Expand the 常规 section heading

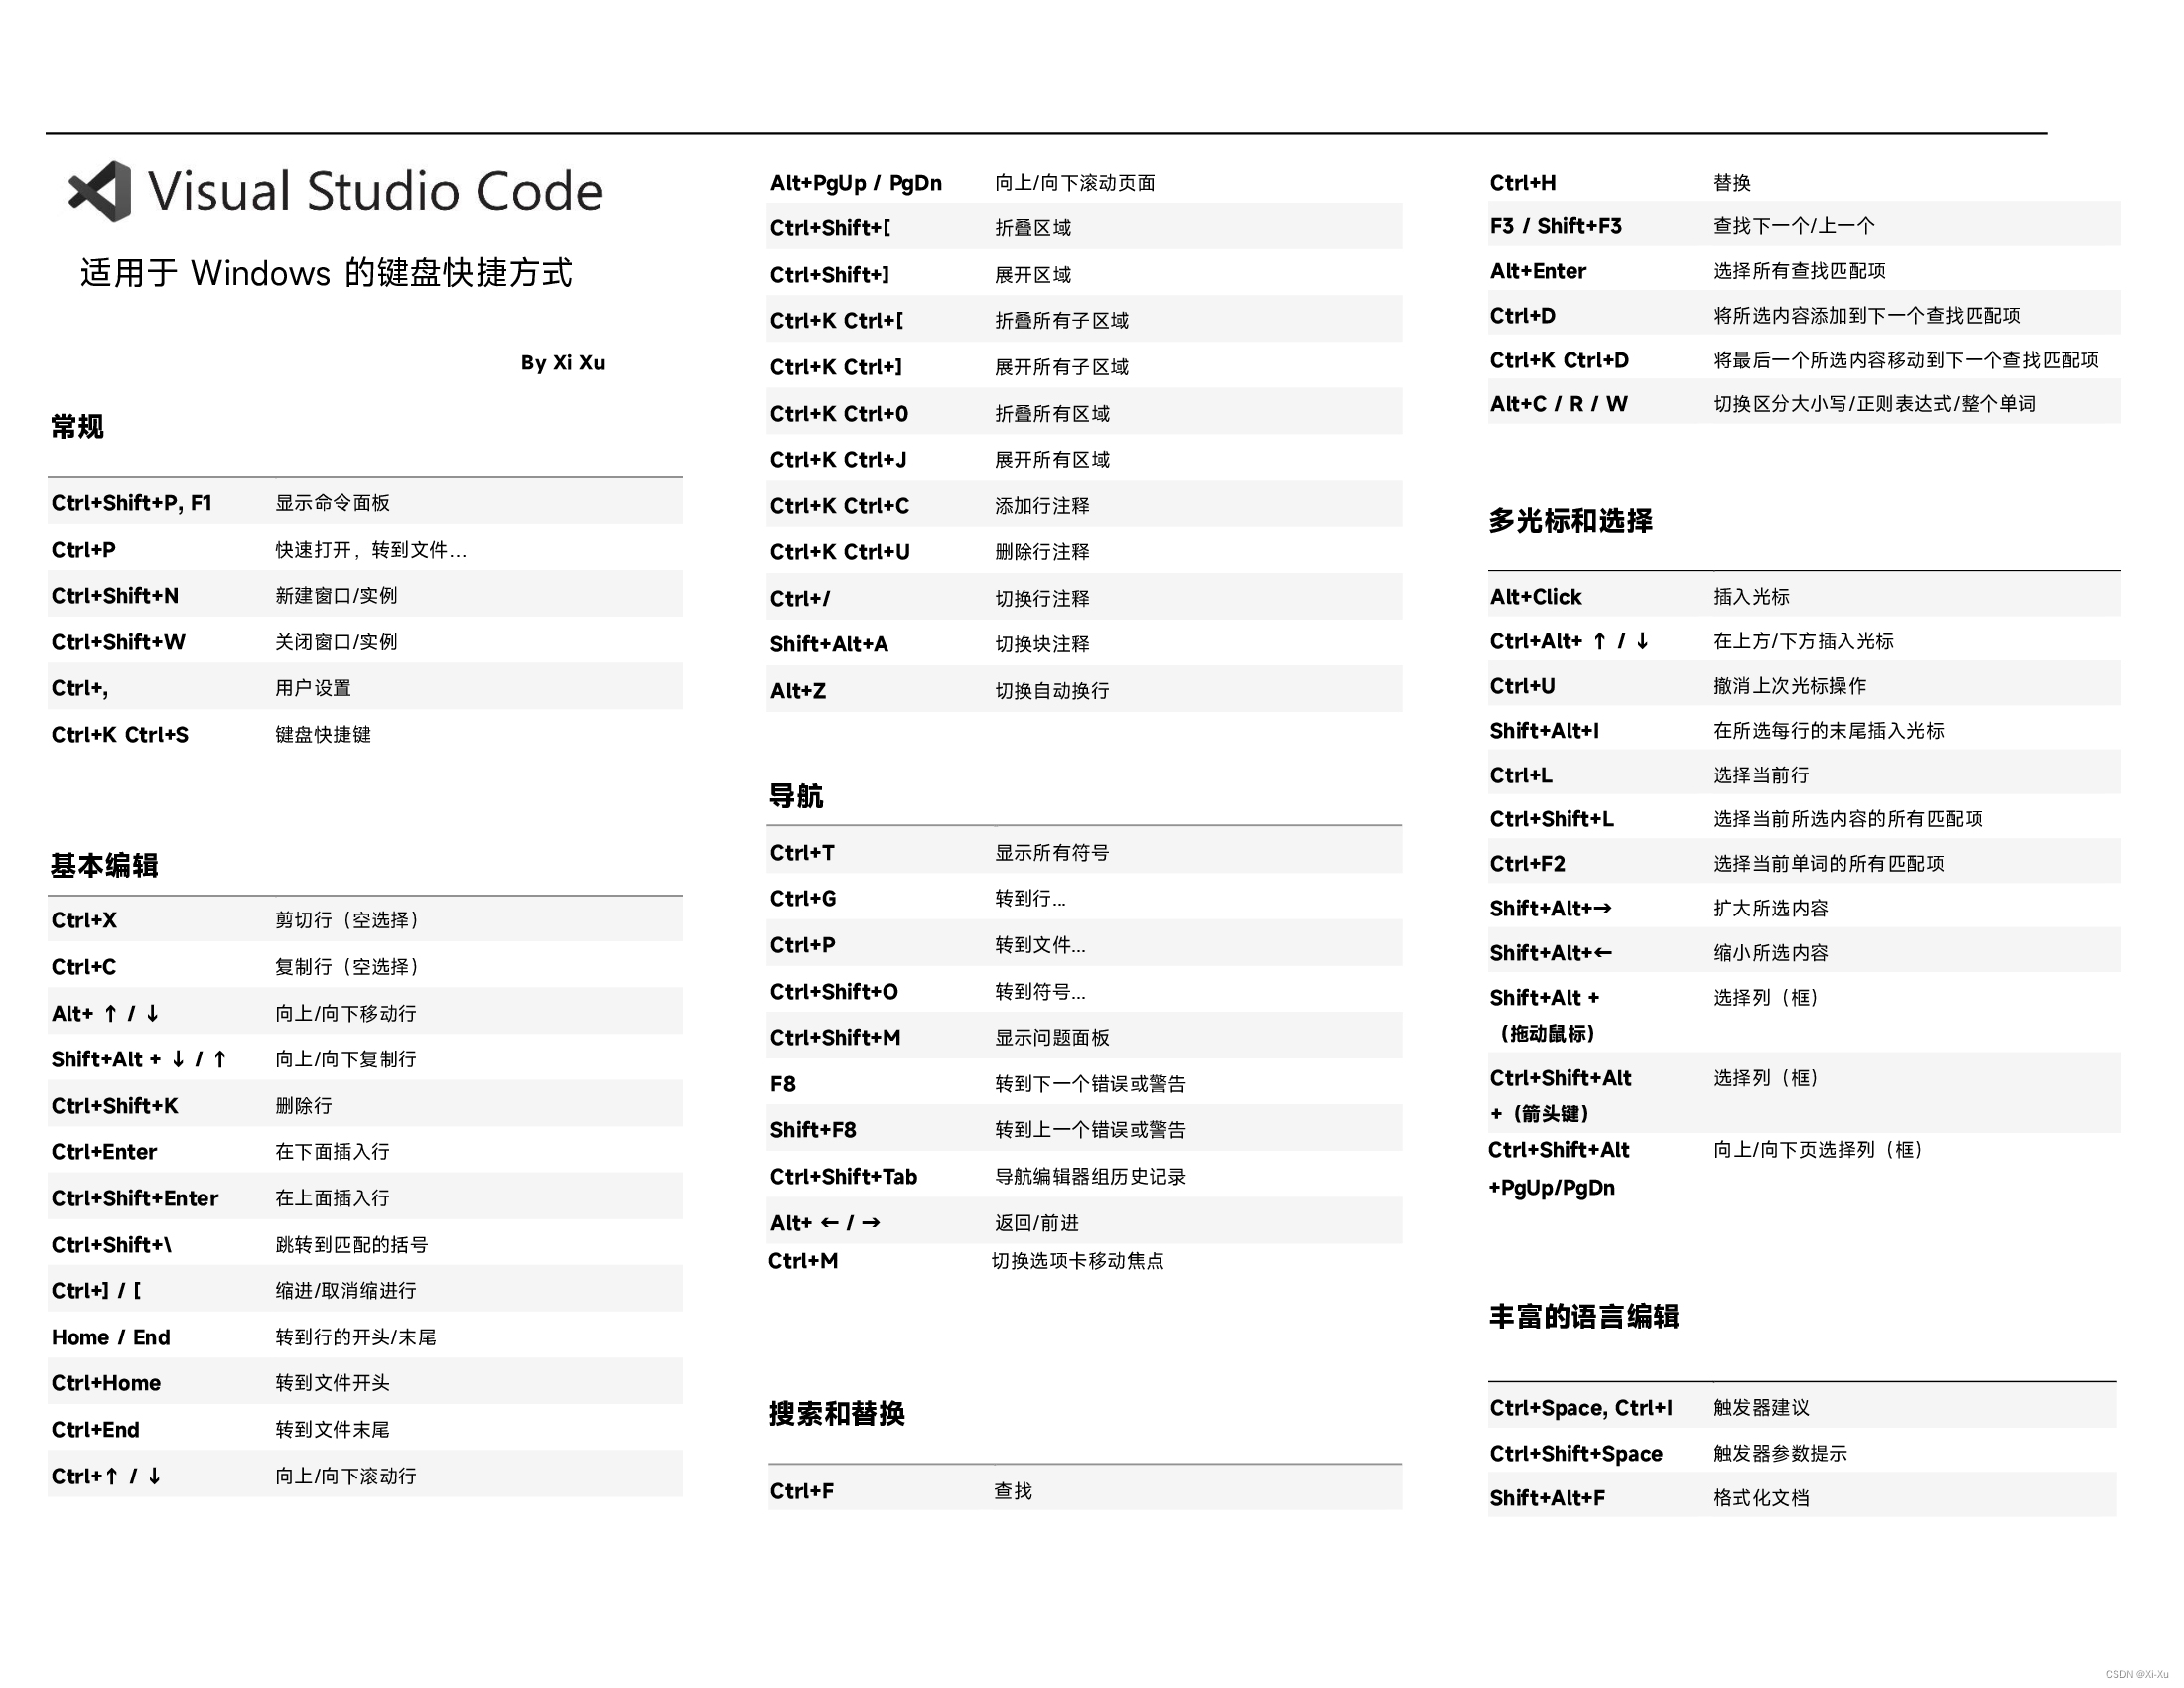pyautogui.click(x=75, y=427)
